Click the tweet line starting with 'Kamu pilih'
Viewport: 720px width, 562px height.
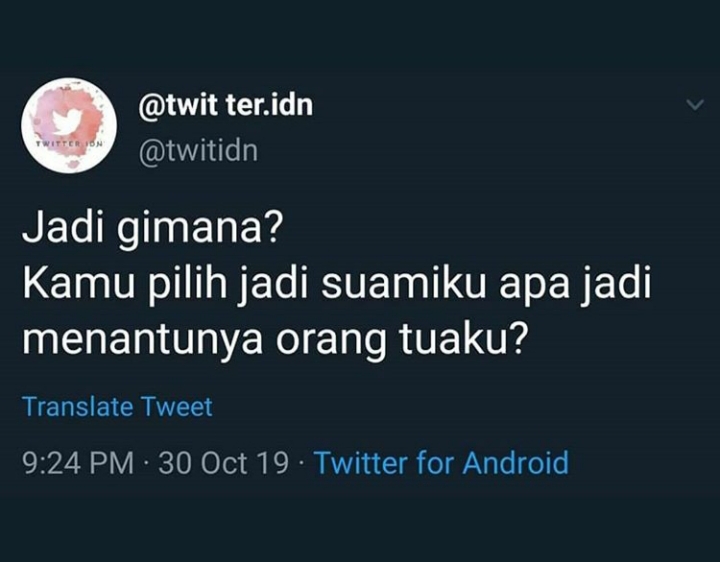coord(337,285)
